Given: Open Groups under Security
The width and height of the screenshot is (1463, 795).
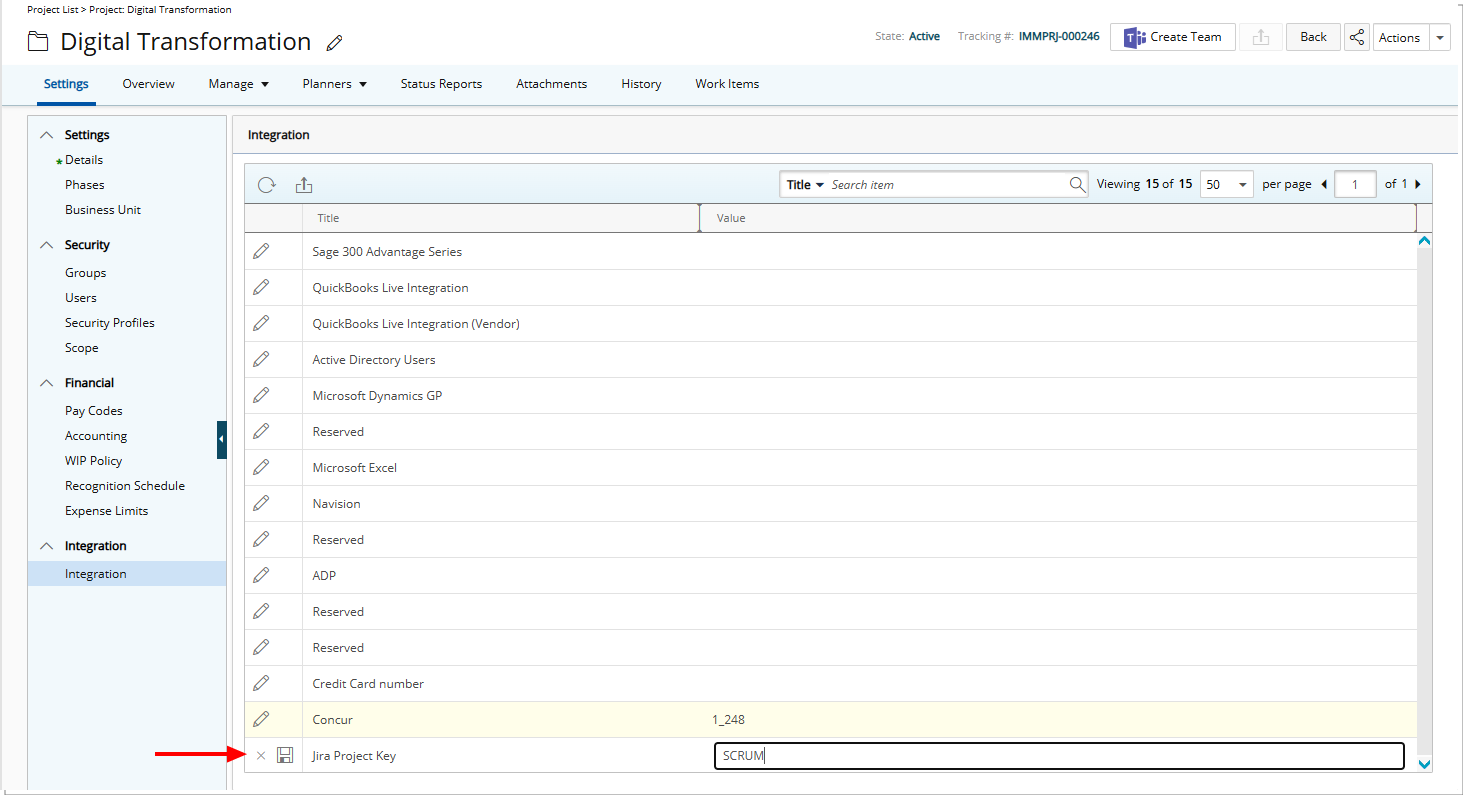Looking at the screenshot, I should pos(85,273).
